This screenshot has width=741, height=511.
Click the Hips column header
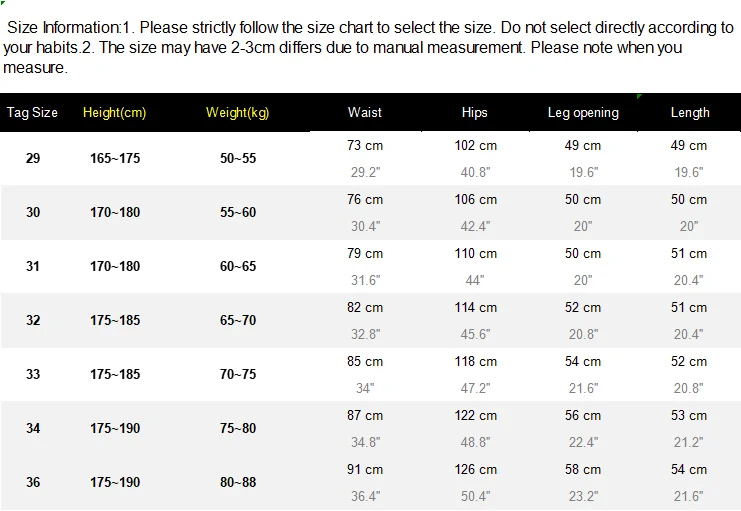pos(474,113)
